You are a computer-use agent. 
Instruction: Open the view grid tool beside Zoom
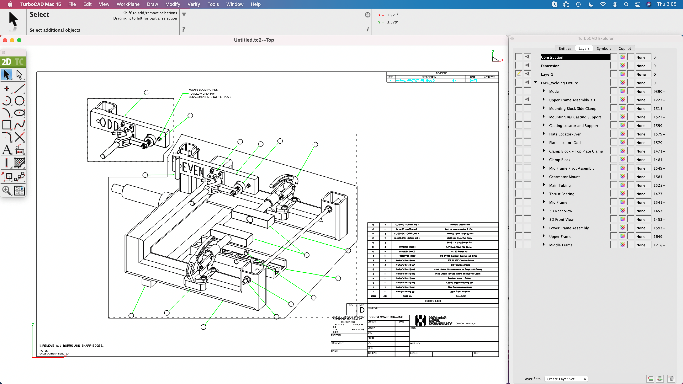coord(19,190)
